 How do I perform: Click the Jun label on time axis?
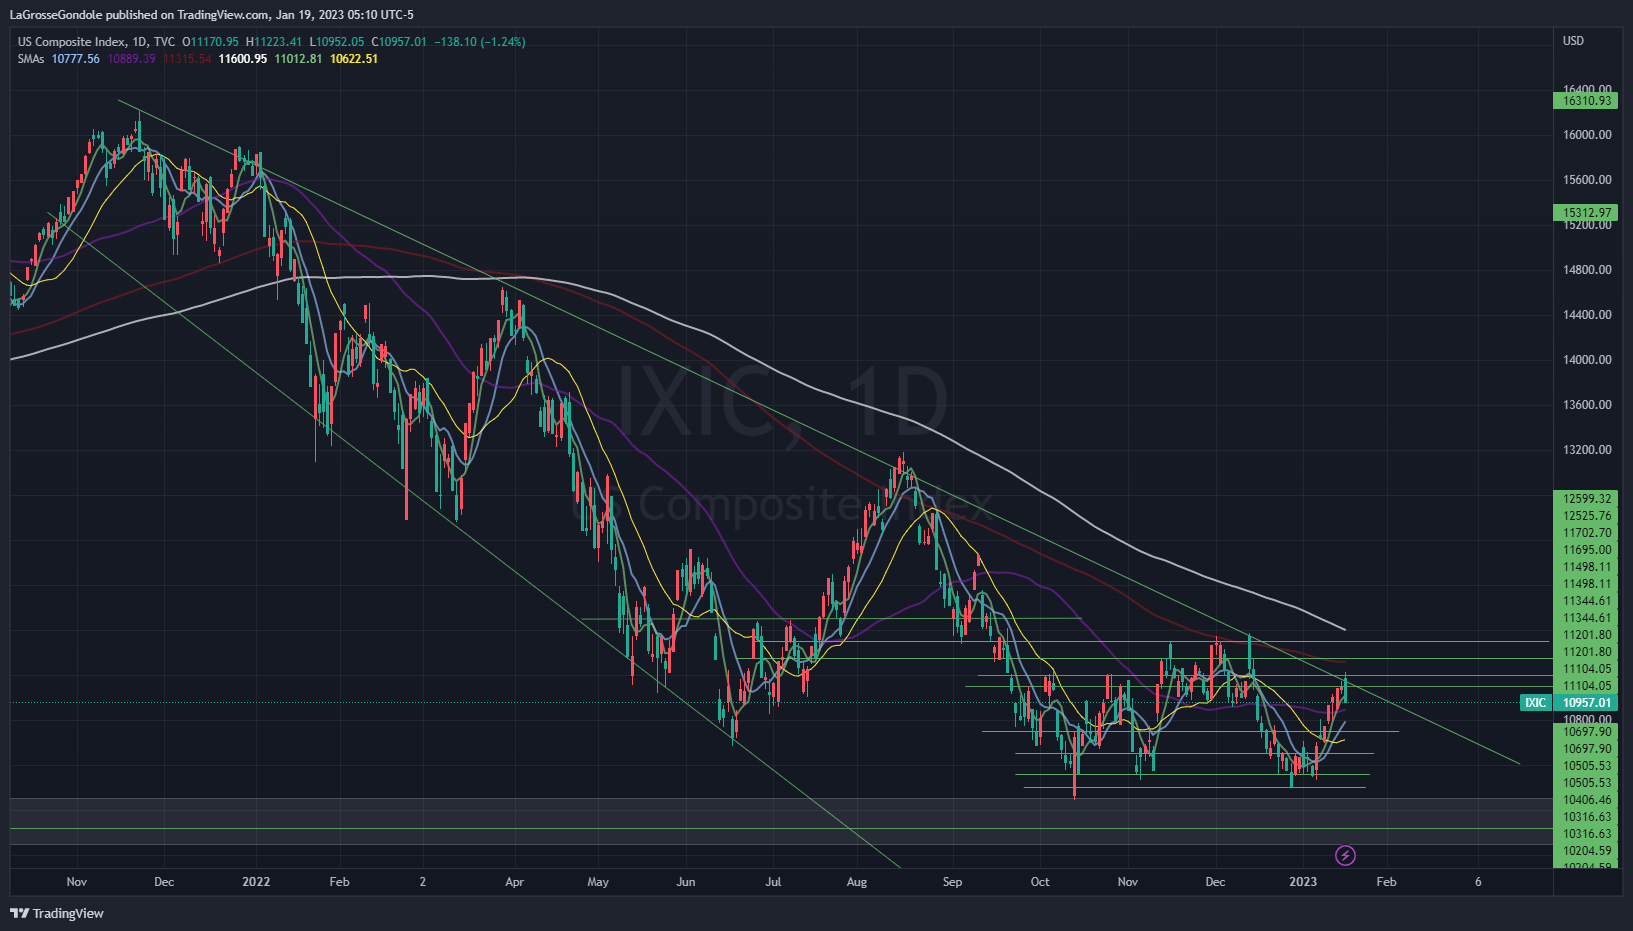click(x=685, y=882)
